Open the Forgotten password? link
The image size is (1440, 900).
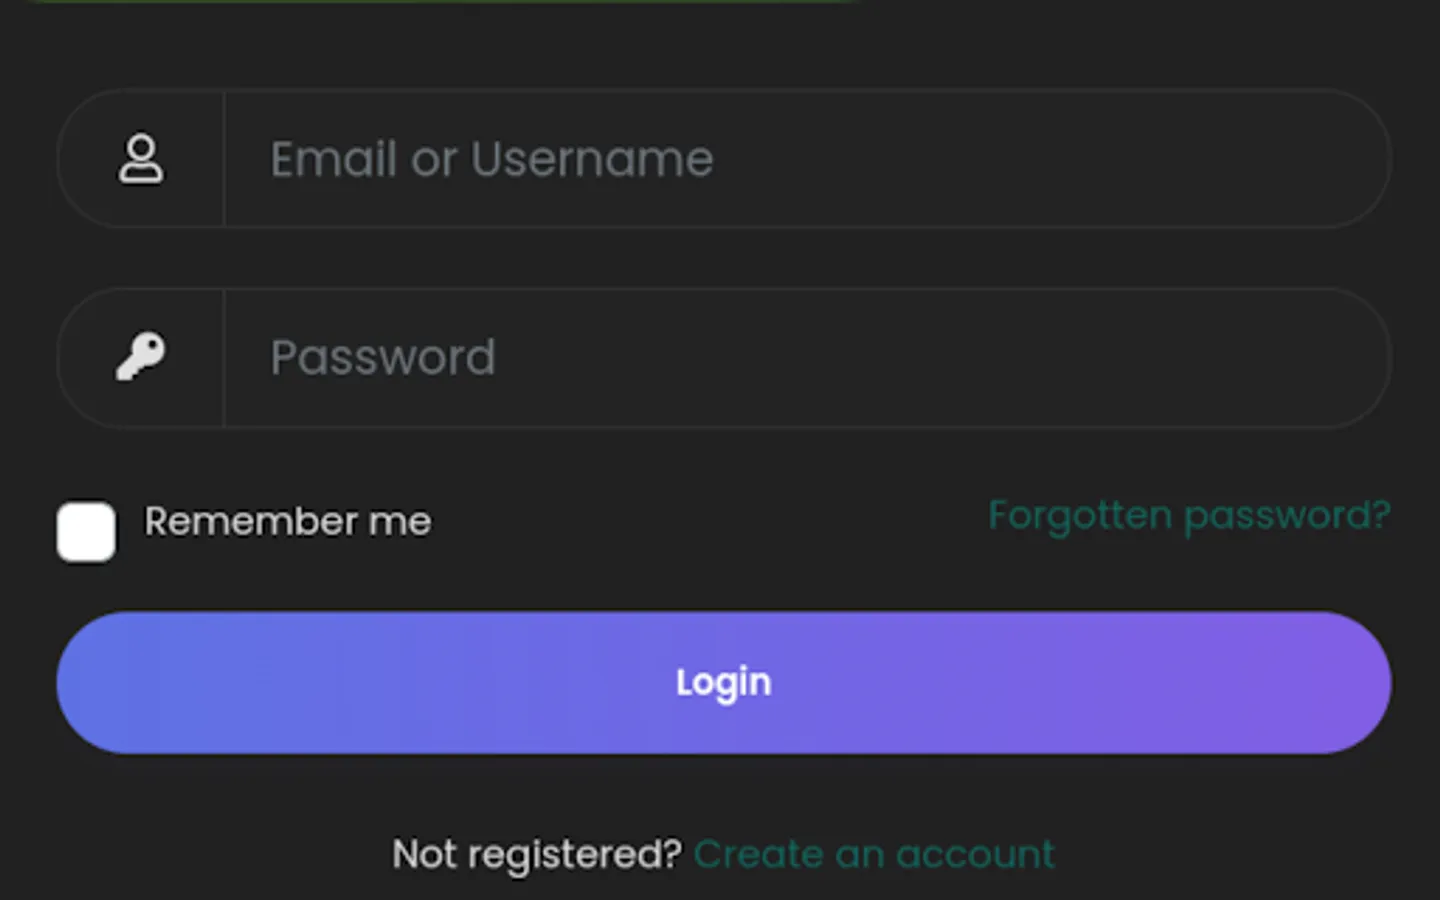click(1189, 516)
